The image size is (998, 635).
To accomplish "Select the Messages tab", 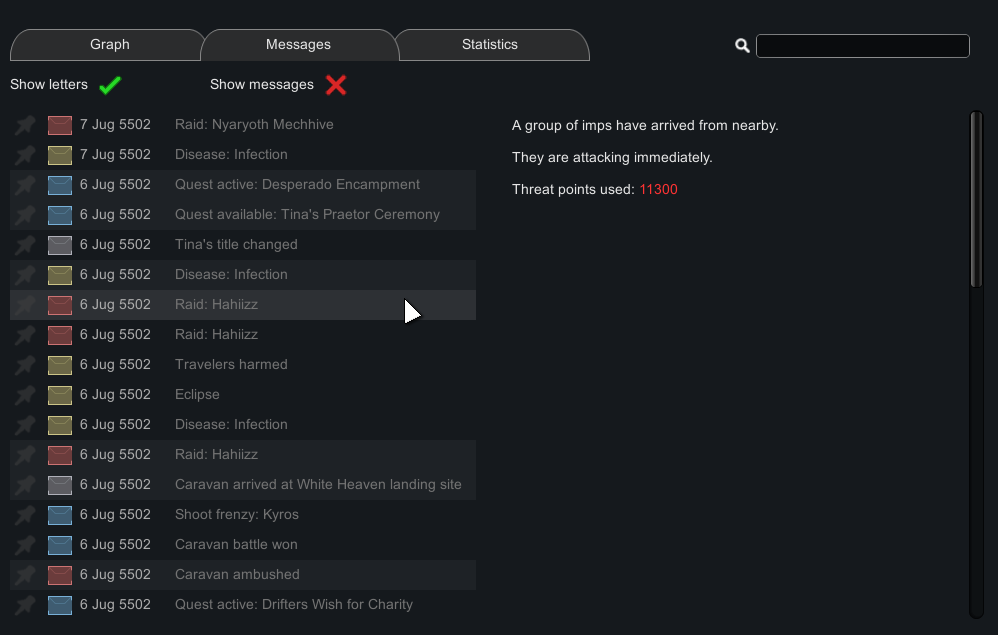I will coord(298,45).
